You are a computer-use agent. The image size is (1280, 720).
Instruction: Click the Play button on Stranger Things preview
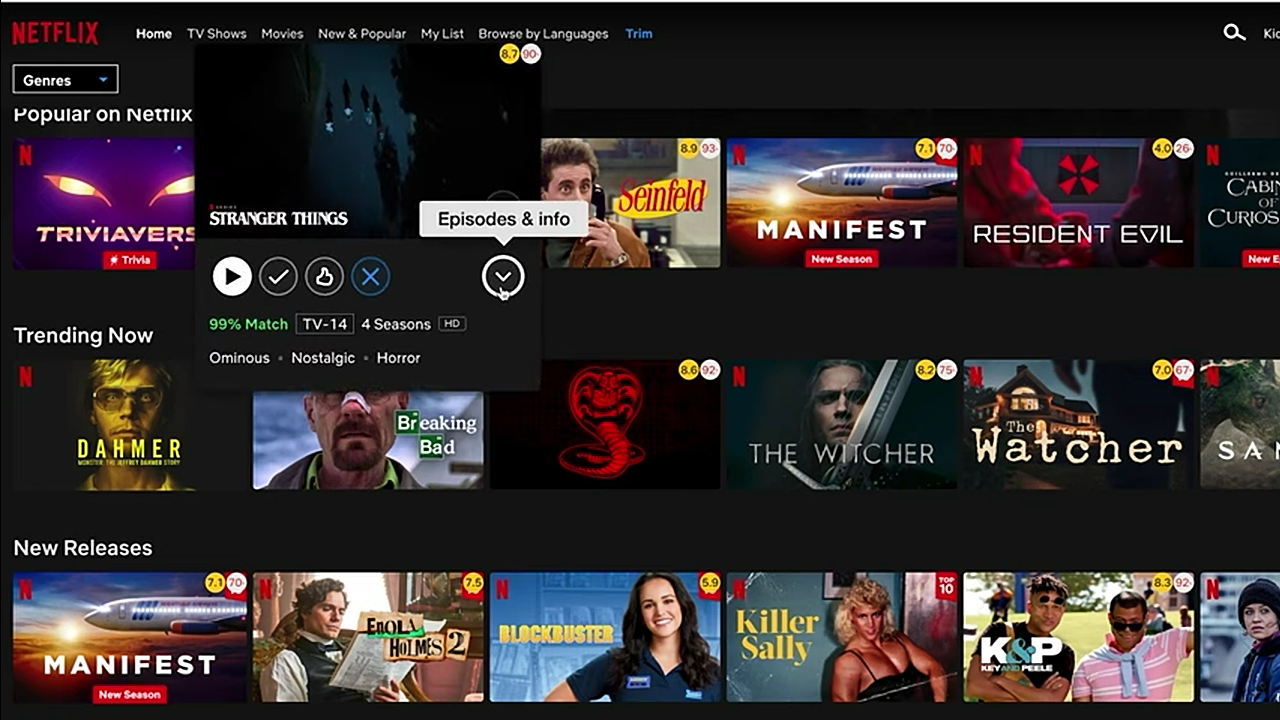pos(231,276)
